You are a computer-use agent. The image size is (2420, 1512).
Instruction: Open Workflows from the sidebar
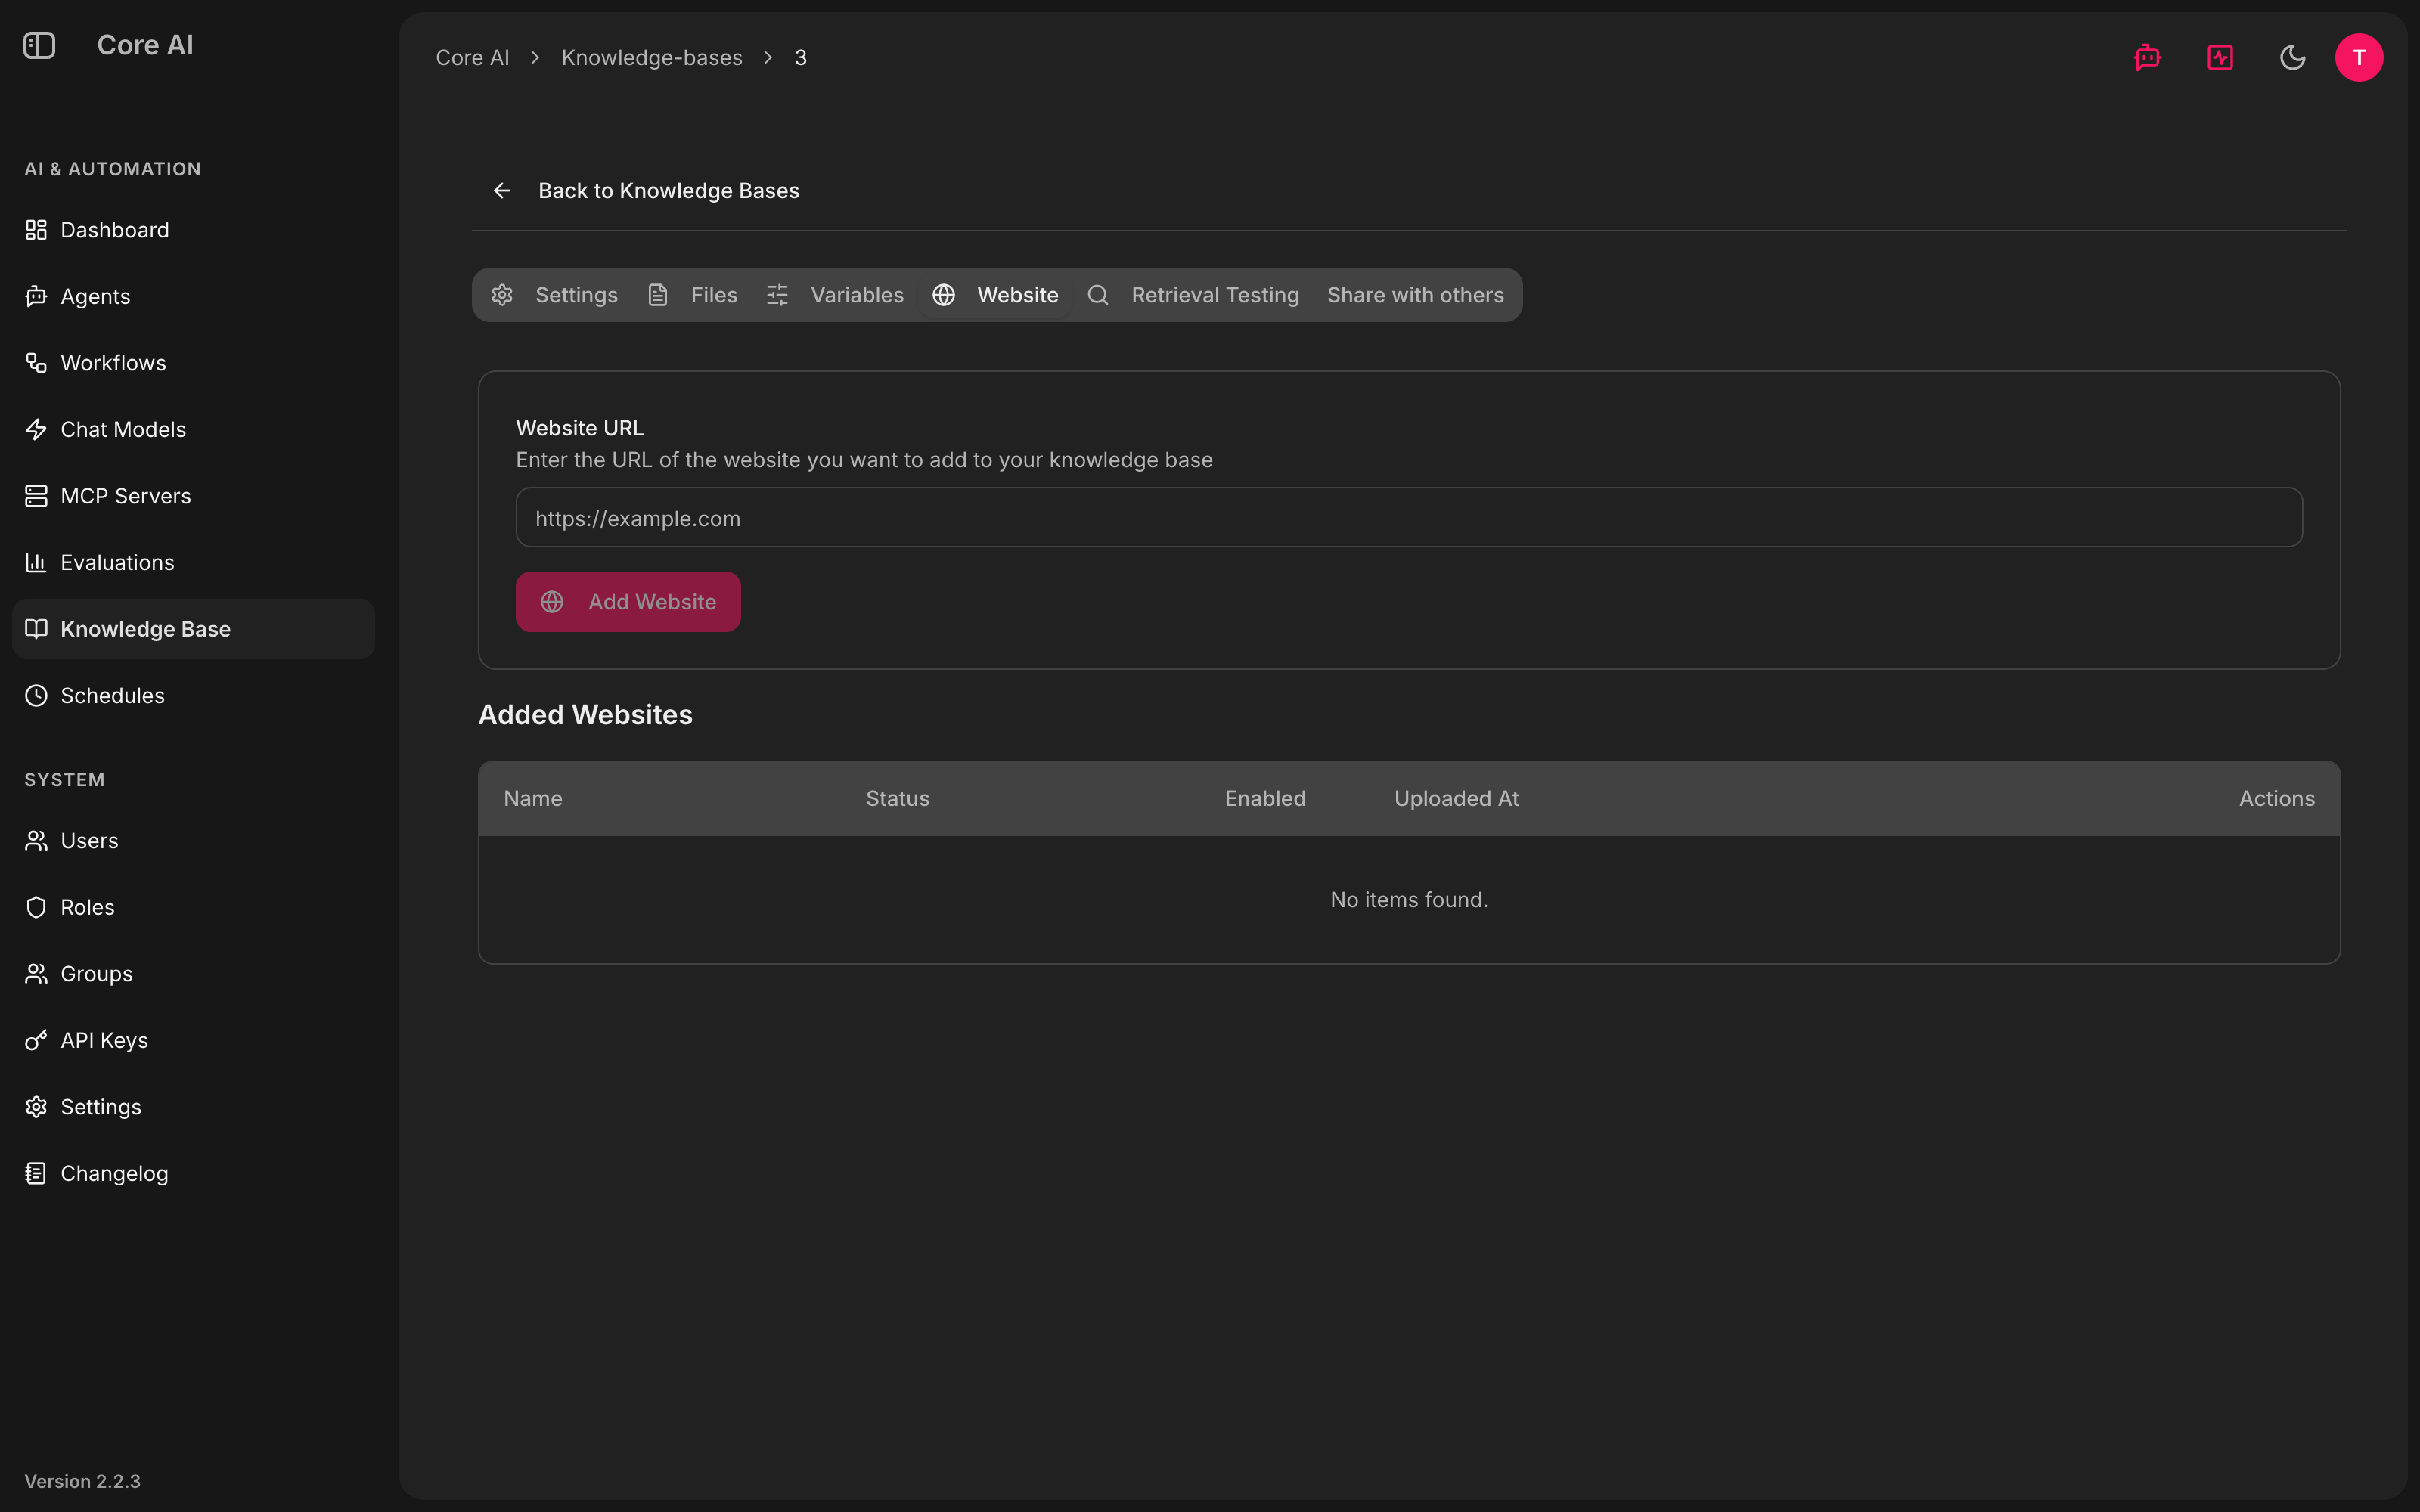point(193,363)
